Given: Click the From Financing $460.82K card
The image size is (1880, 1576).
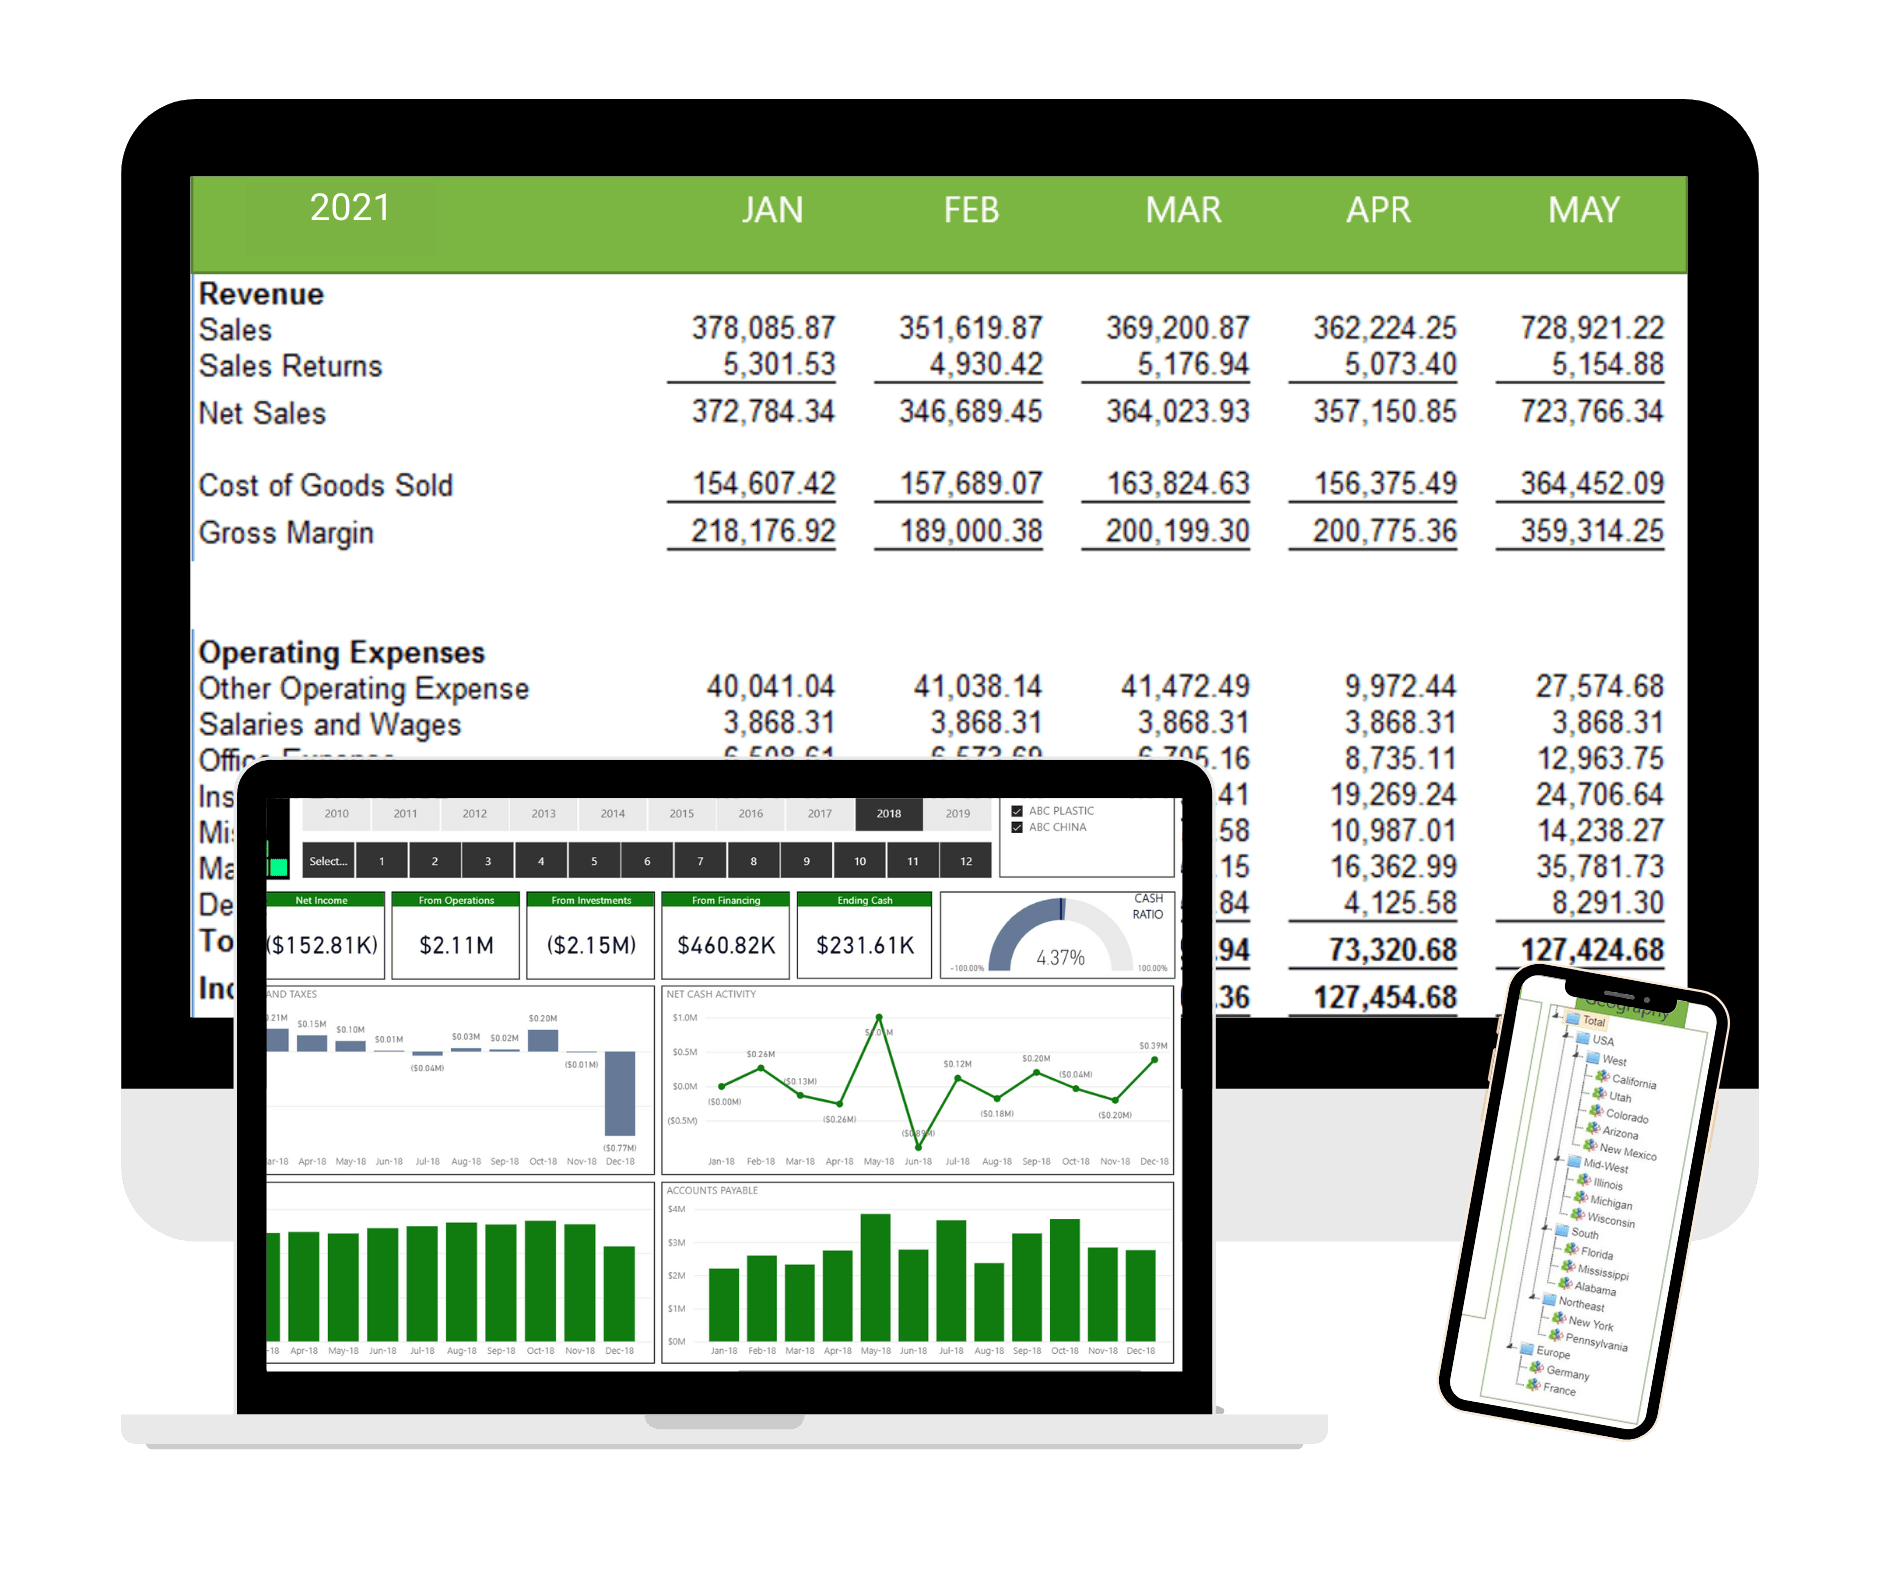Looking at the screenshot, I should (x=726, y=935).
